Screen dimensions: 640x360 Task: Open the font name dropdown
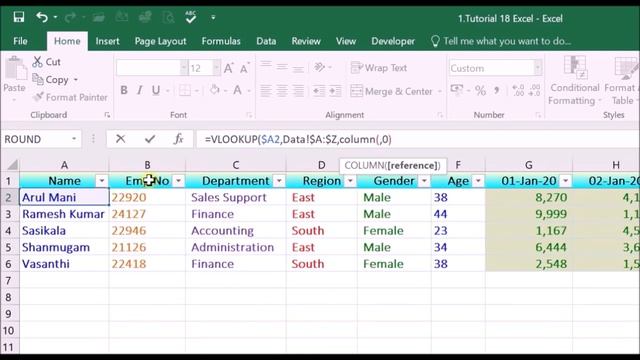184,68
